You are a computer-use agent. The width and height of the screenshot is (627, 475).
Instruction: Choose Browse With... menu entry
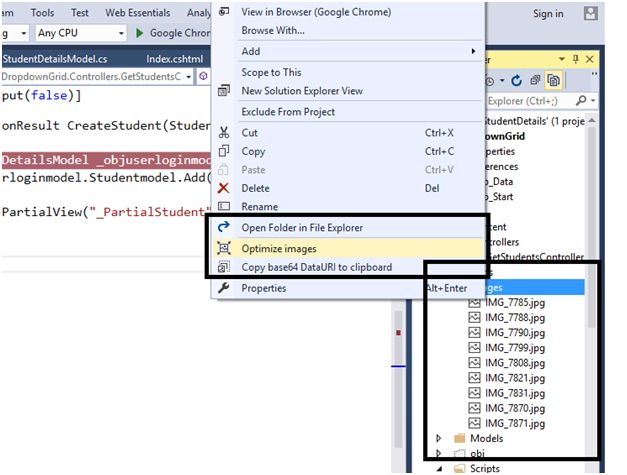pyautogui.click(x=273, y=30)
